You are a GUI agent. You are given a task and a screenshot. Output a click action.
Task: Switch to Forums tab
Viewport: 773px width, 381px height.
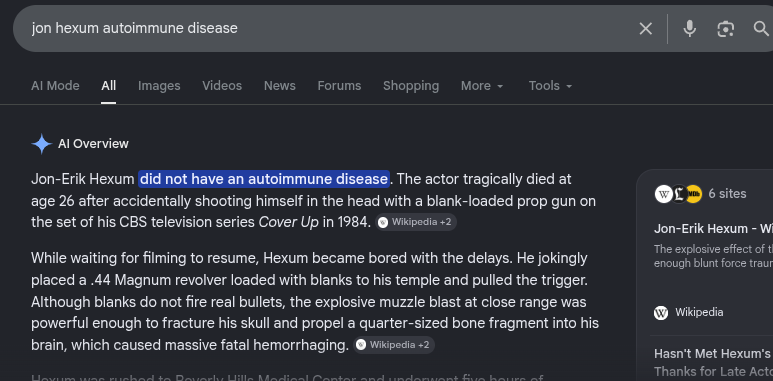[x=339, y=86]
